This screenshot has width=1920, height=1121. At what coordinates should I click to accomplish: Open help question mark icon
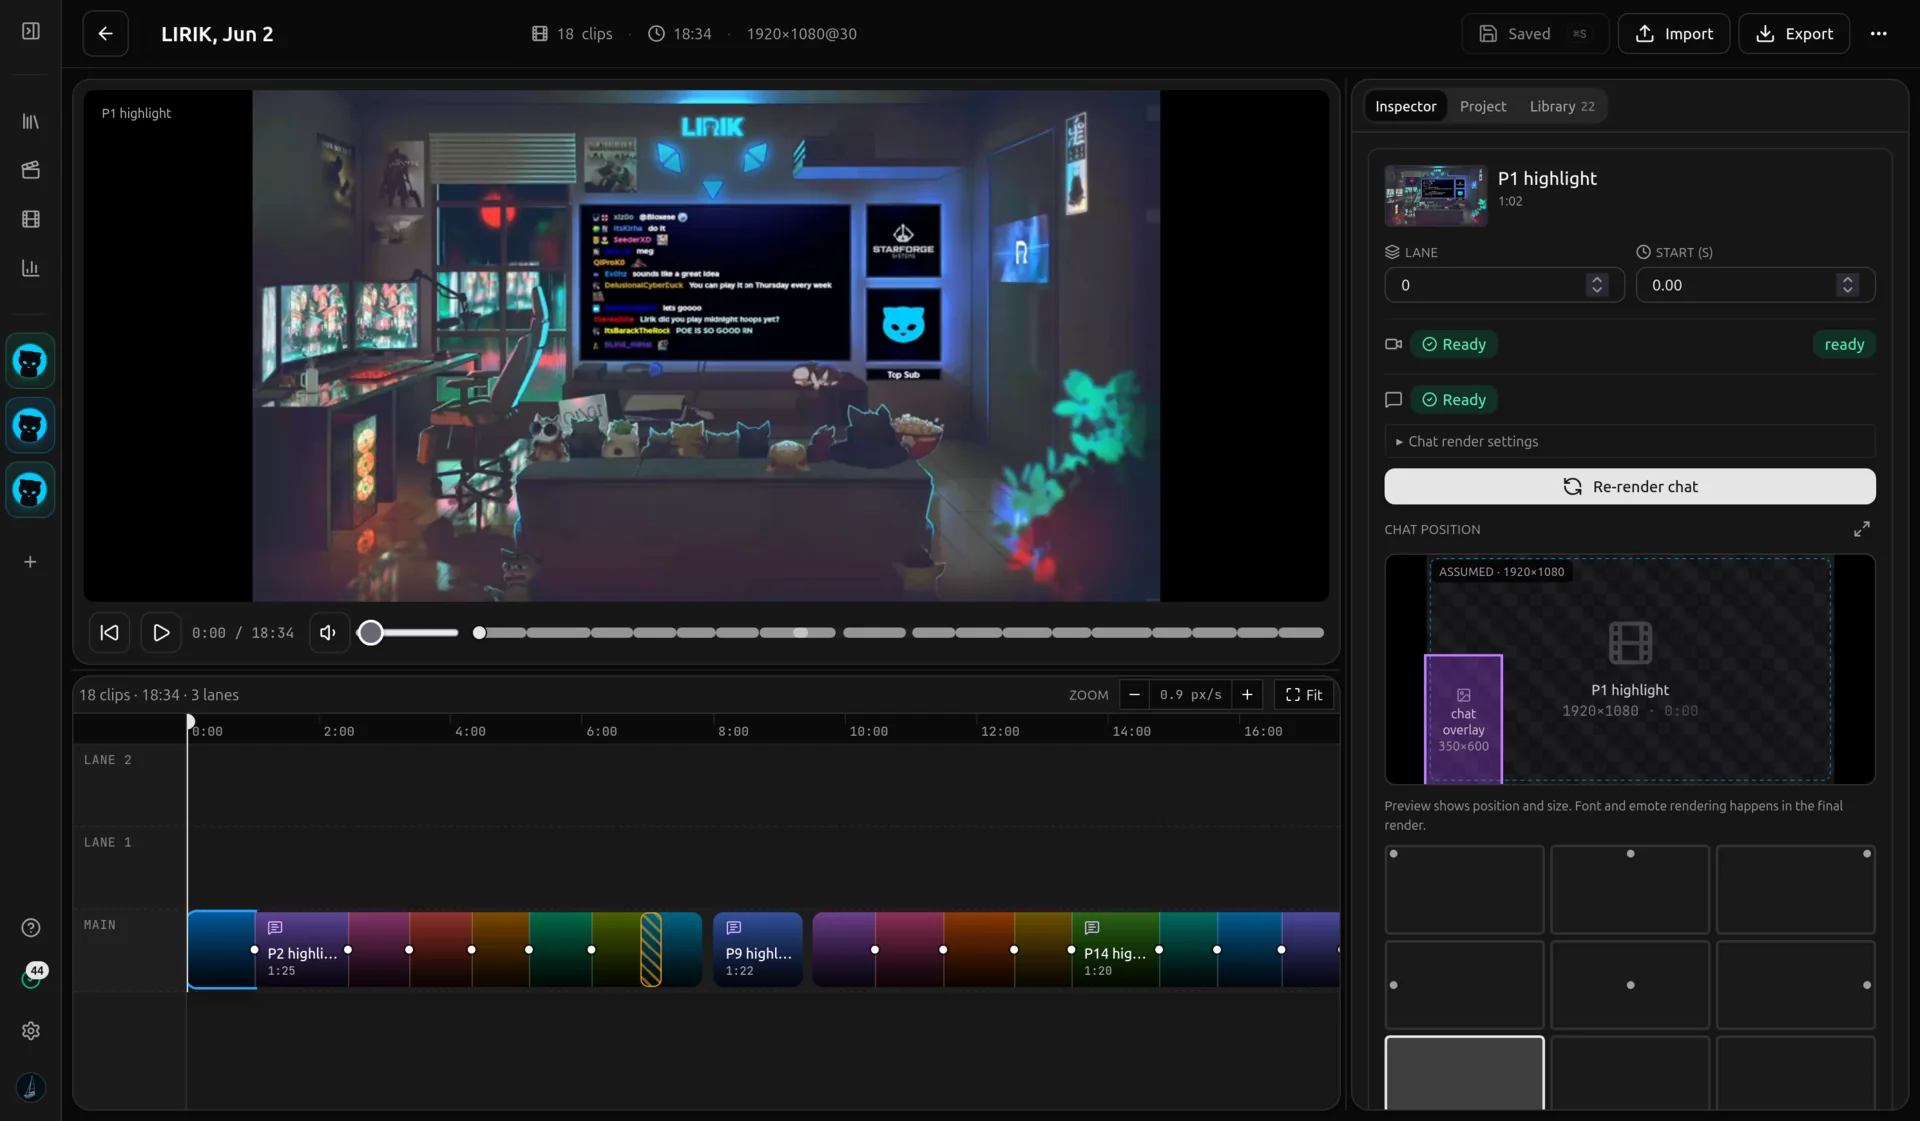(31, 928)
